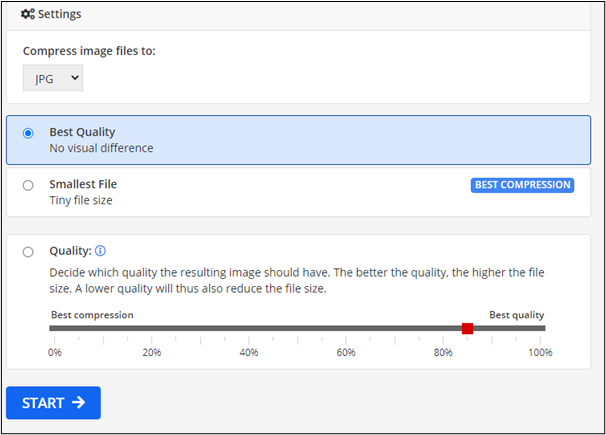
Task: Click the "Tiny file size" description
Action: pyautogui.click(x=81, y=200)
